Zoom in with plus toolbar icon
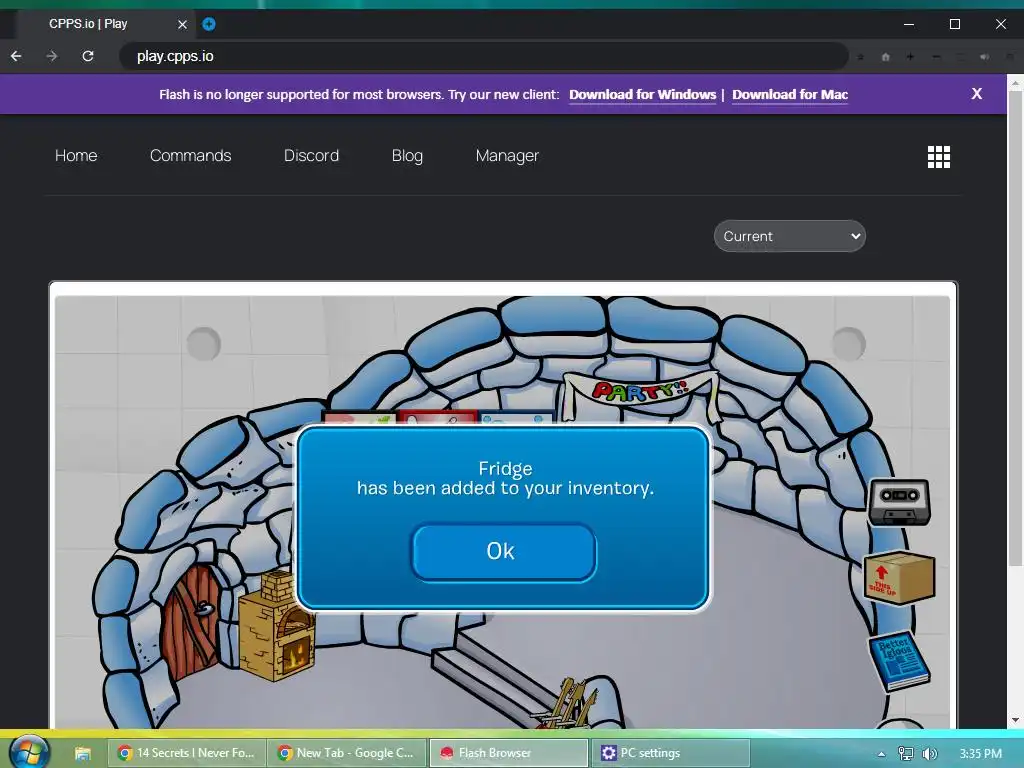The width and height of the screenshot is (1024, 768). [x=910, y=57]
